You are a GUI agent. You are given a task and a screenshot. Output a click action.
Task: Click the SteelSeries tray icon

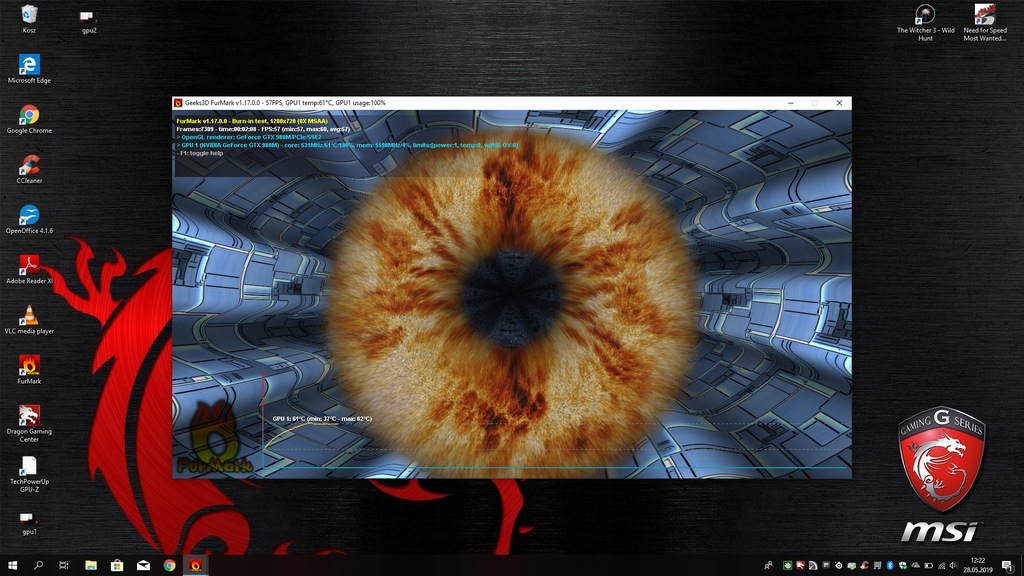(839, 566)
